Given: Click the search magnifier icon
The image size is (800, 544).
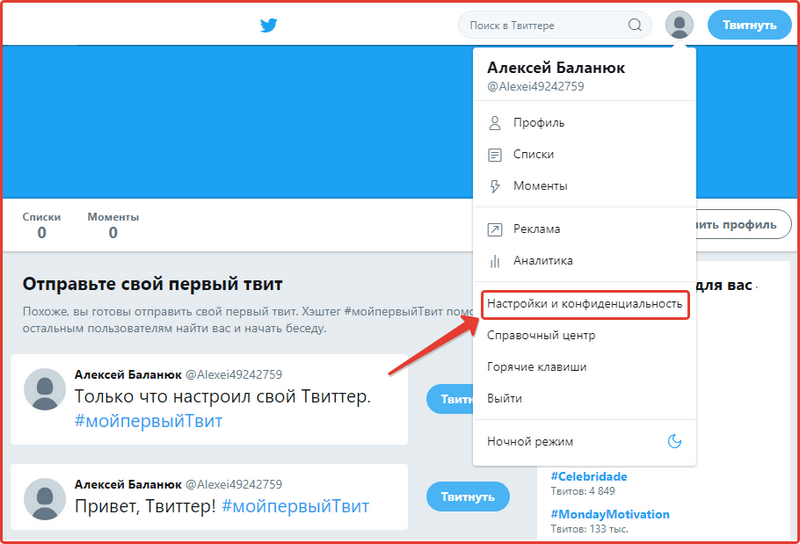Looking at the screenshot, I should [x=635, y=24].
